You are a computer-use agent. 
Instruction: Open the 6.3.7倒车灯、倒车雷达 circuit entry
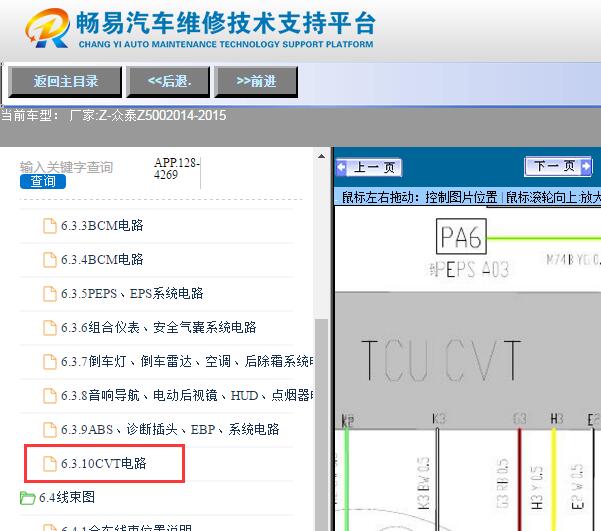pyautogui.click(x=187, y=361)
